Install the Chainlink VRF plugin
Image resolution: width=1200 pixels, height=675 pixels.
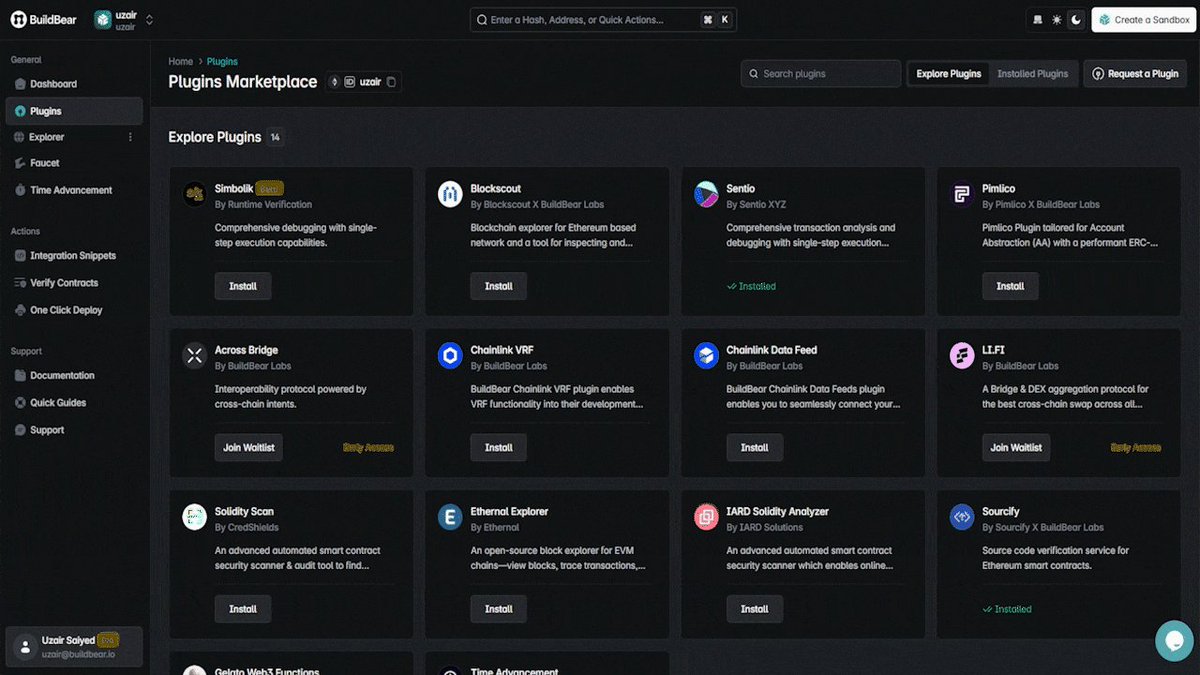click(x=499, y=448)
